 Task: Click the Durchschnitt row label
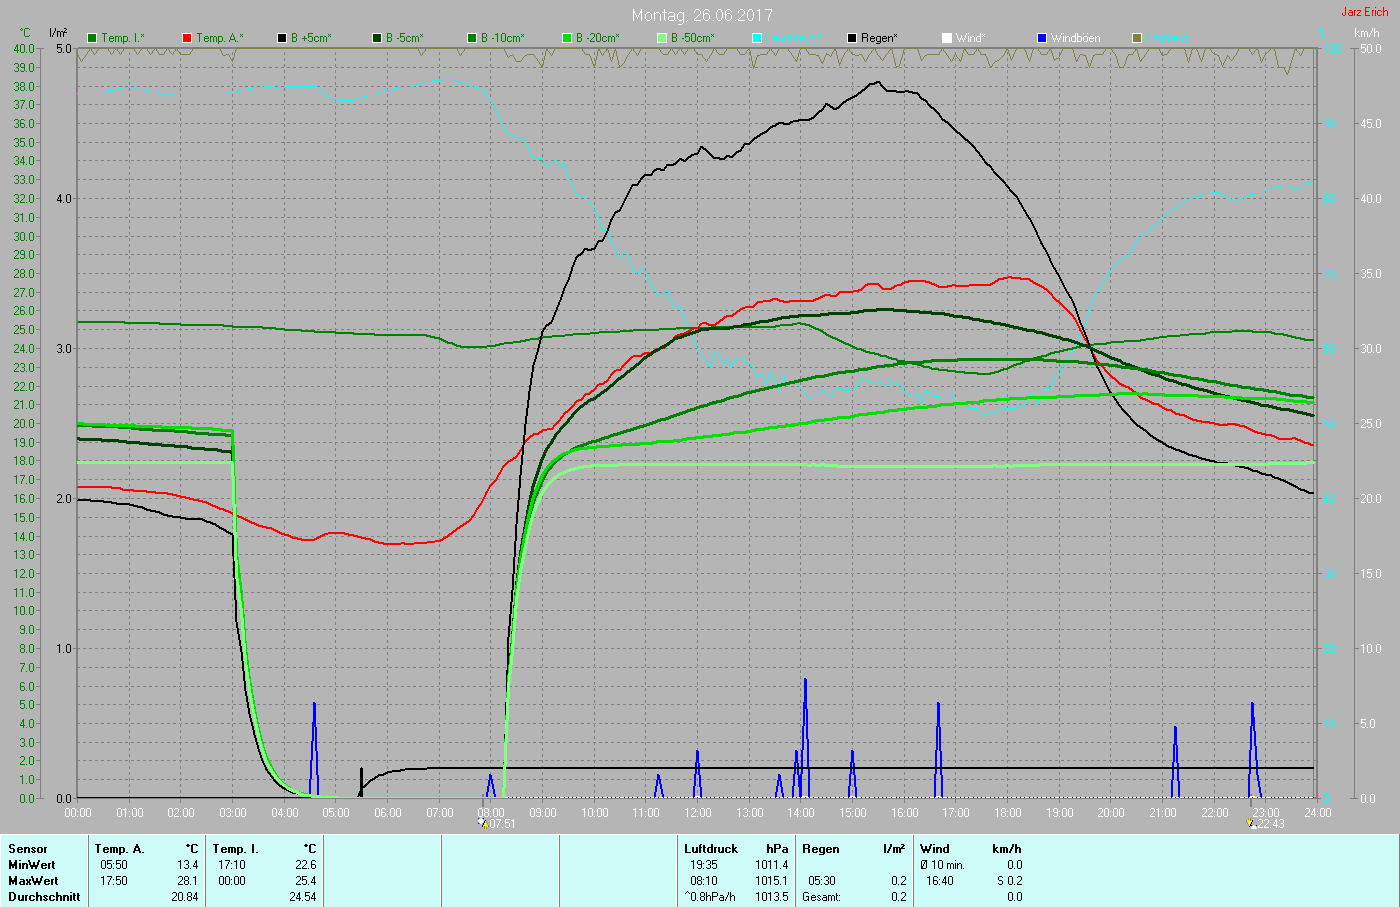[x=44, y=897]
